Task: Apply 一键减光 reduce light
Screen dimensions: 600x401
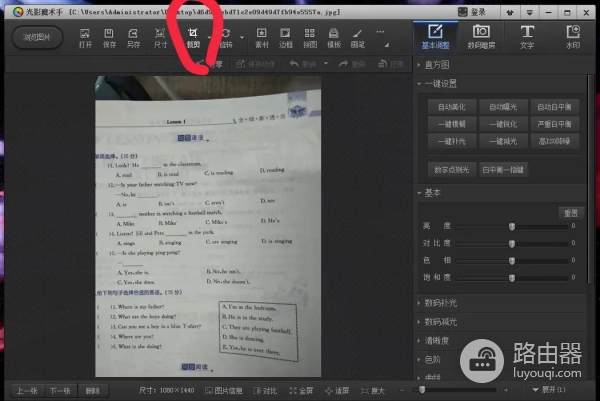Action: pos(503,141)
